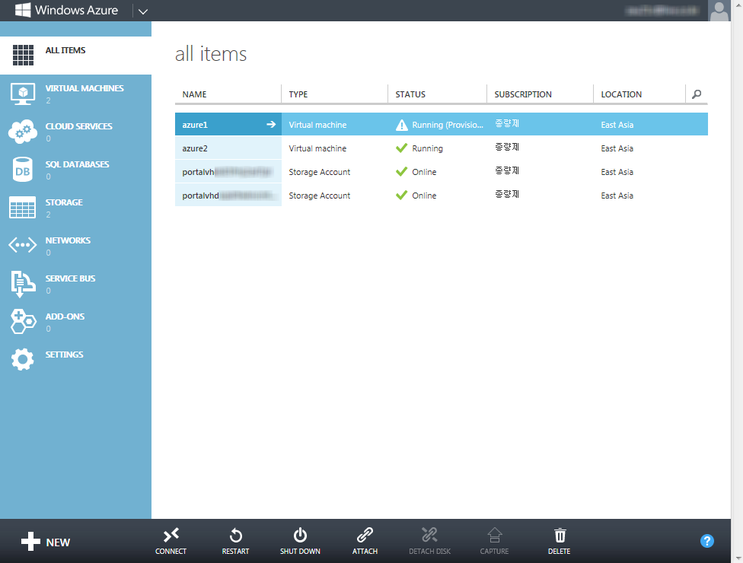This screenshot has height=563, width=743.
Task: Open the SQL Databases DB icon
Action: 22,170
